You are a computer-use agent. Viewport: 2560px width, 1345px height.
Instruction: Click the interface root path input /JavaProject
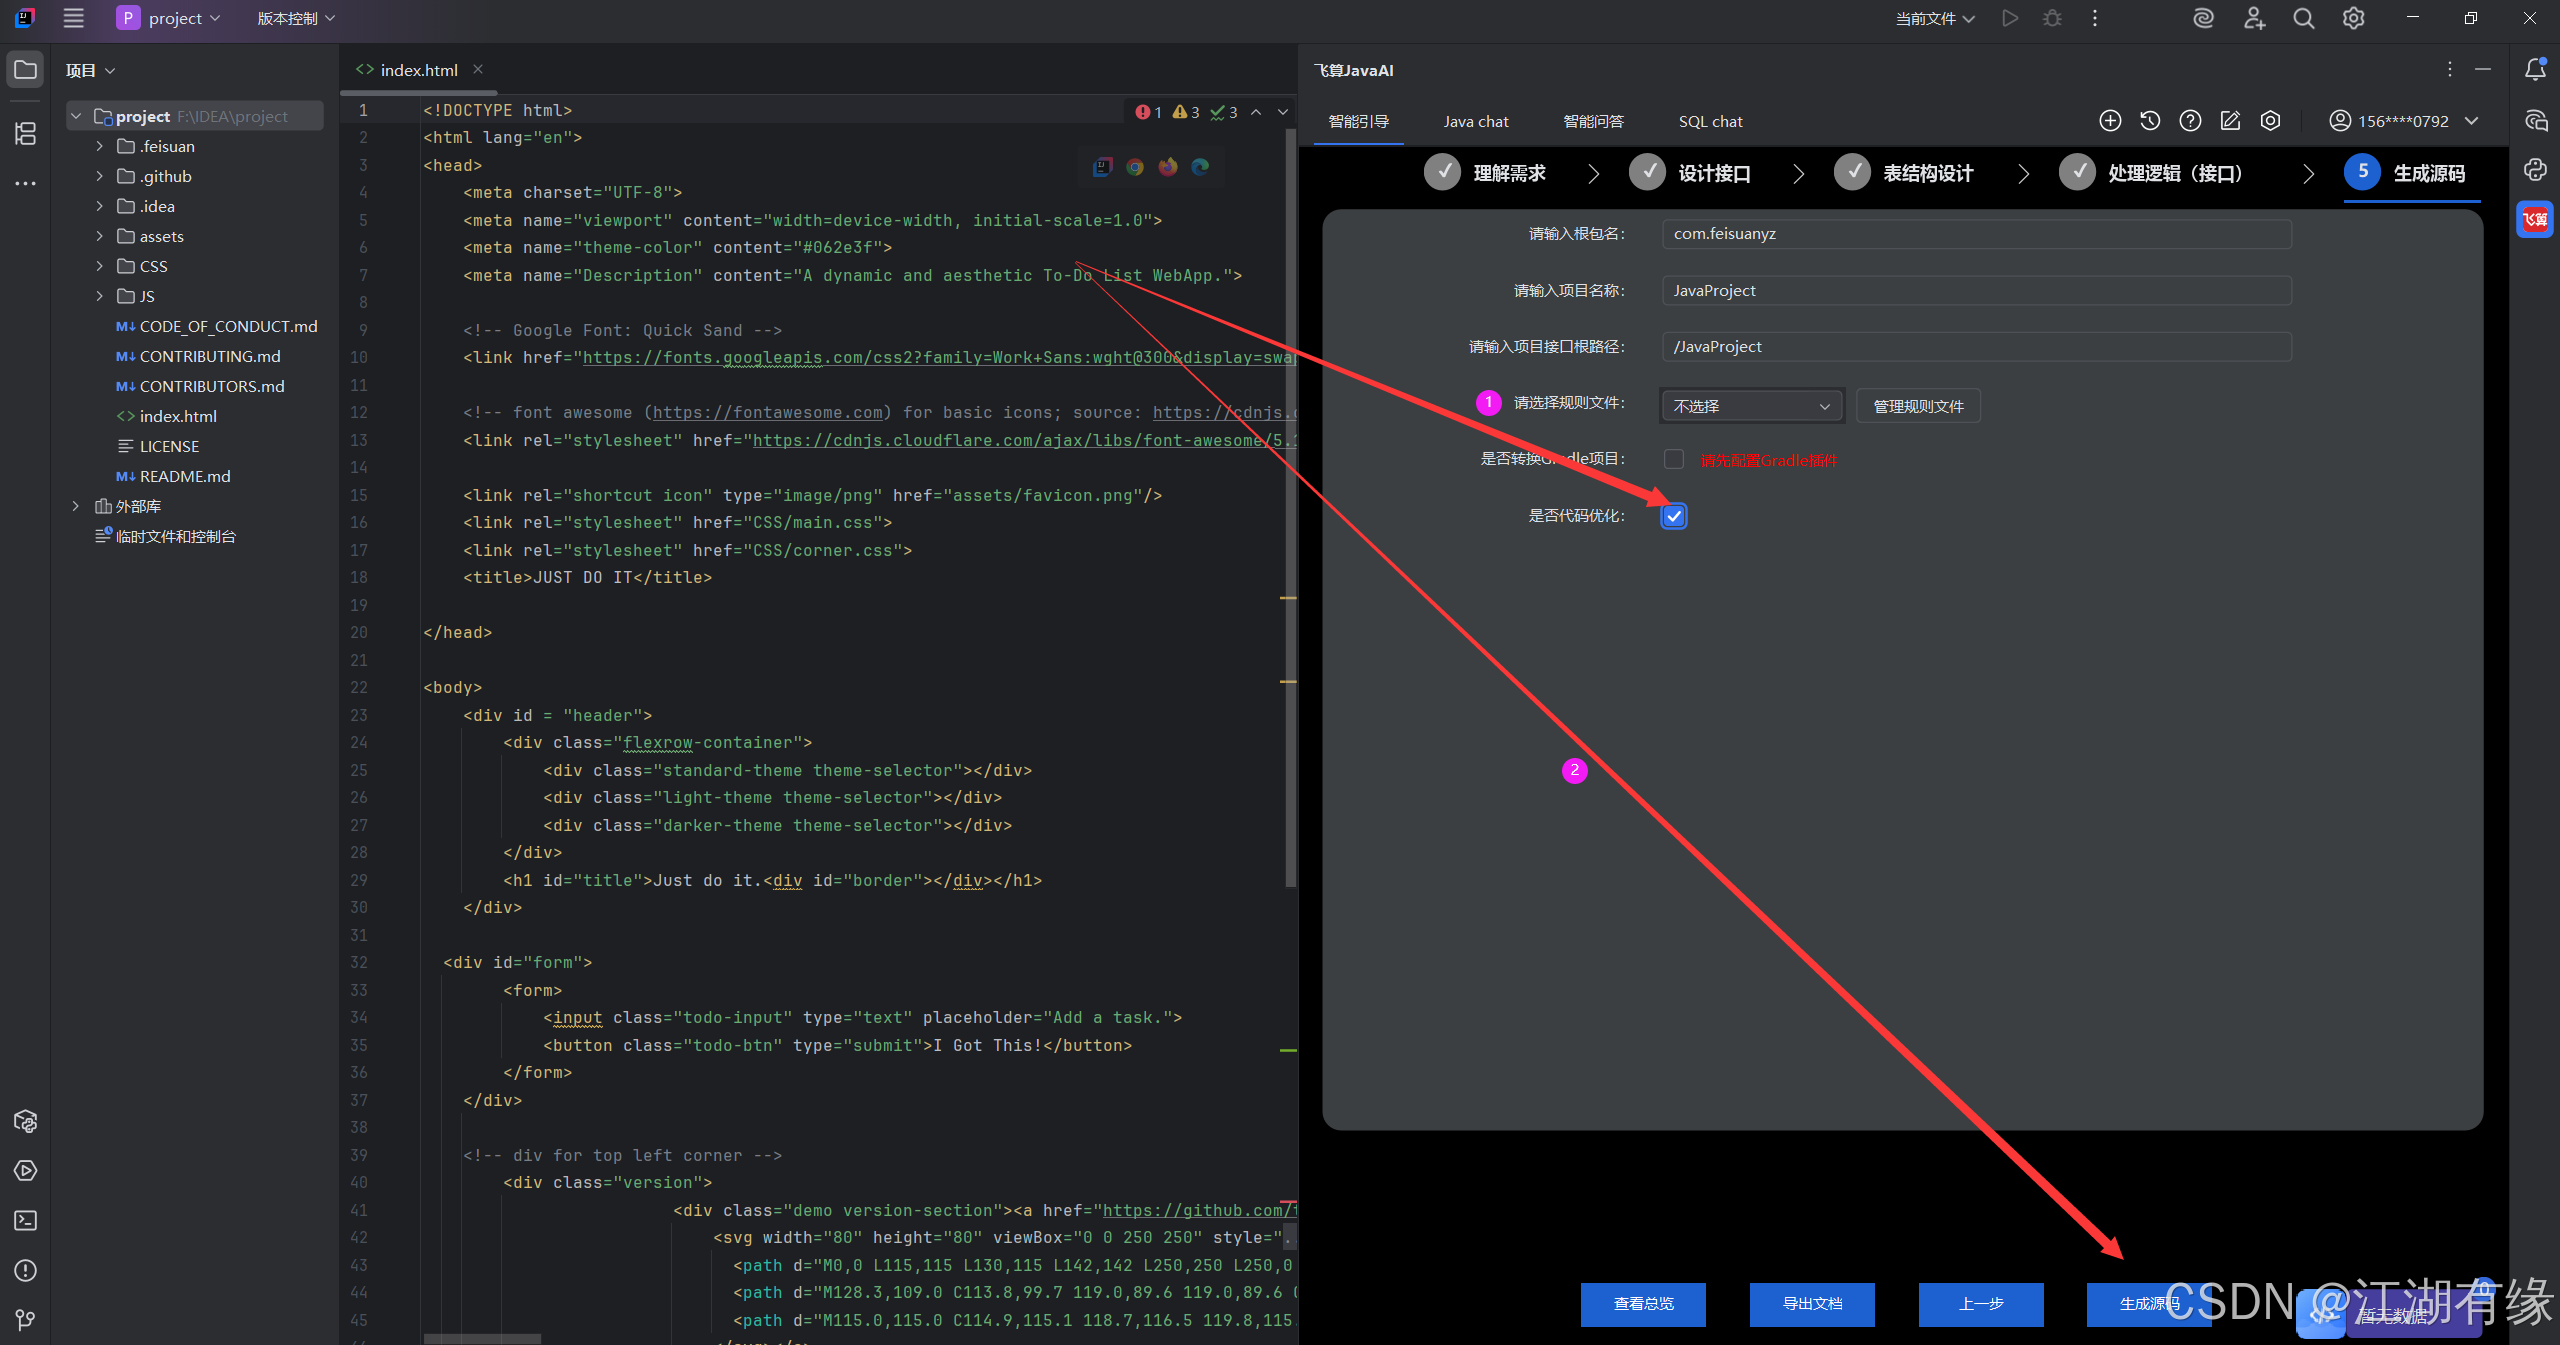point(1976,347)
